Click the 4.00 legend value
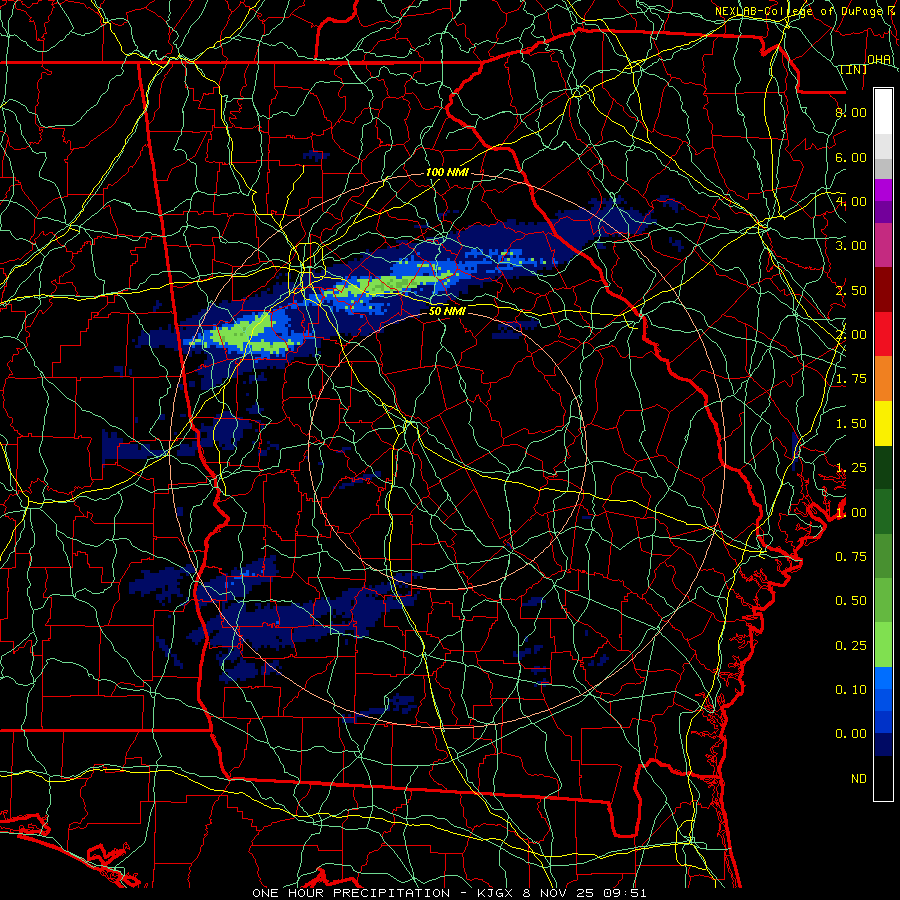Screen dimensions: 900x900 click(851, 201)
